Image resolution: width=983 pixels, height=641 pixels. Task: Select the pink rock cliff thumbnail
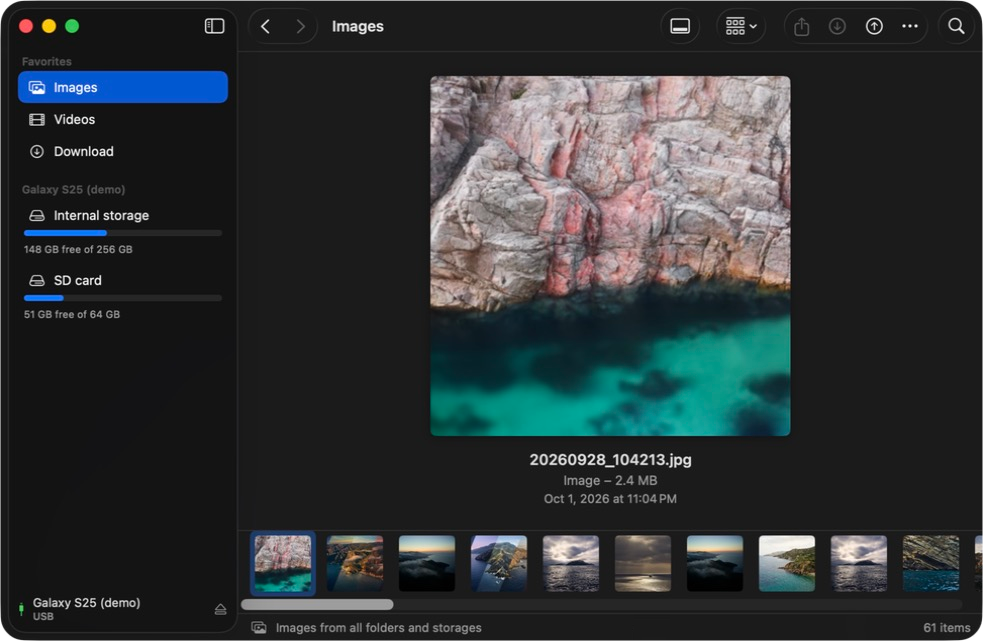(x=283, y=563)
